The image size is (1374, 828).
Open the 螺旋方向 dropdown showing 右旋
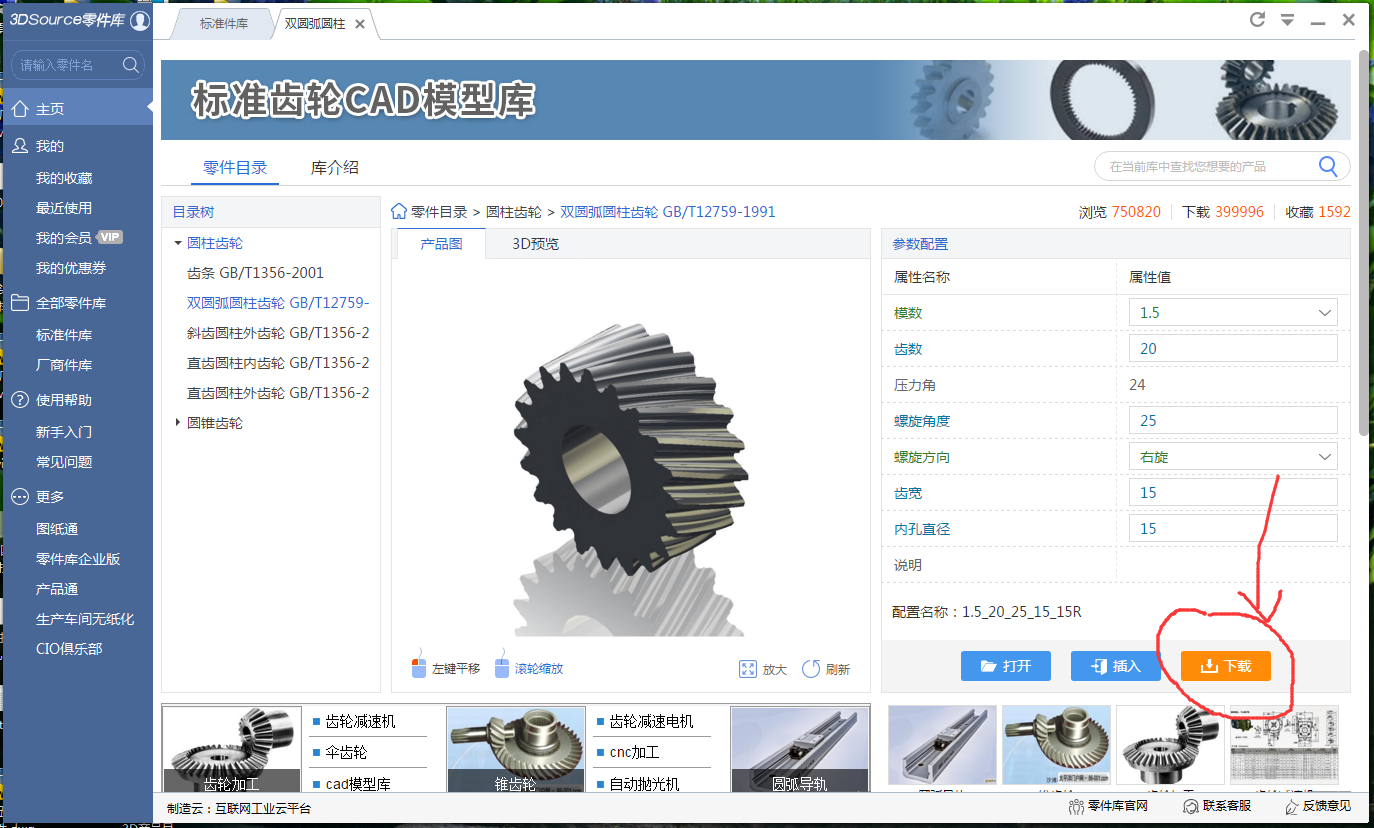[x=1232, y=457]
